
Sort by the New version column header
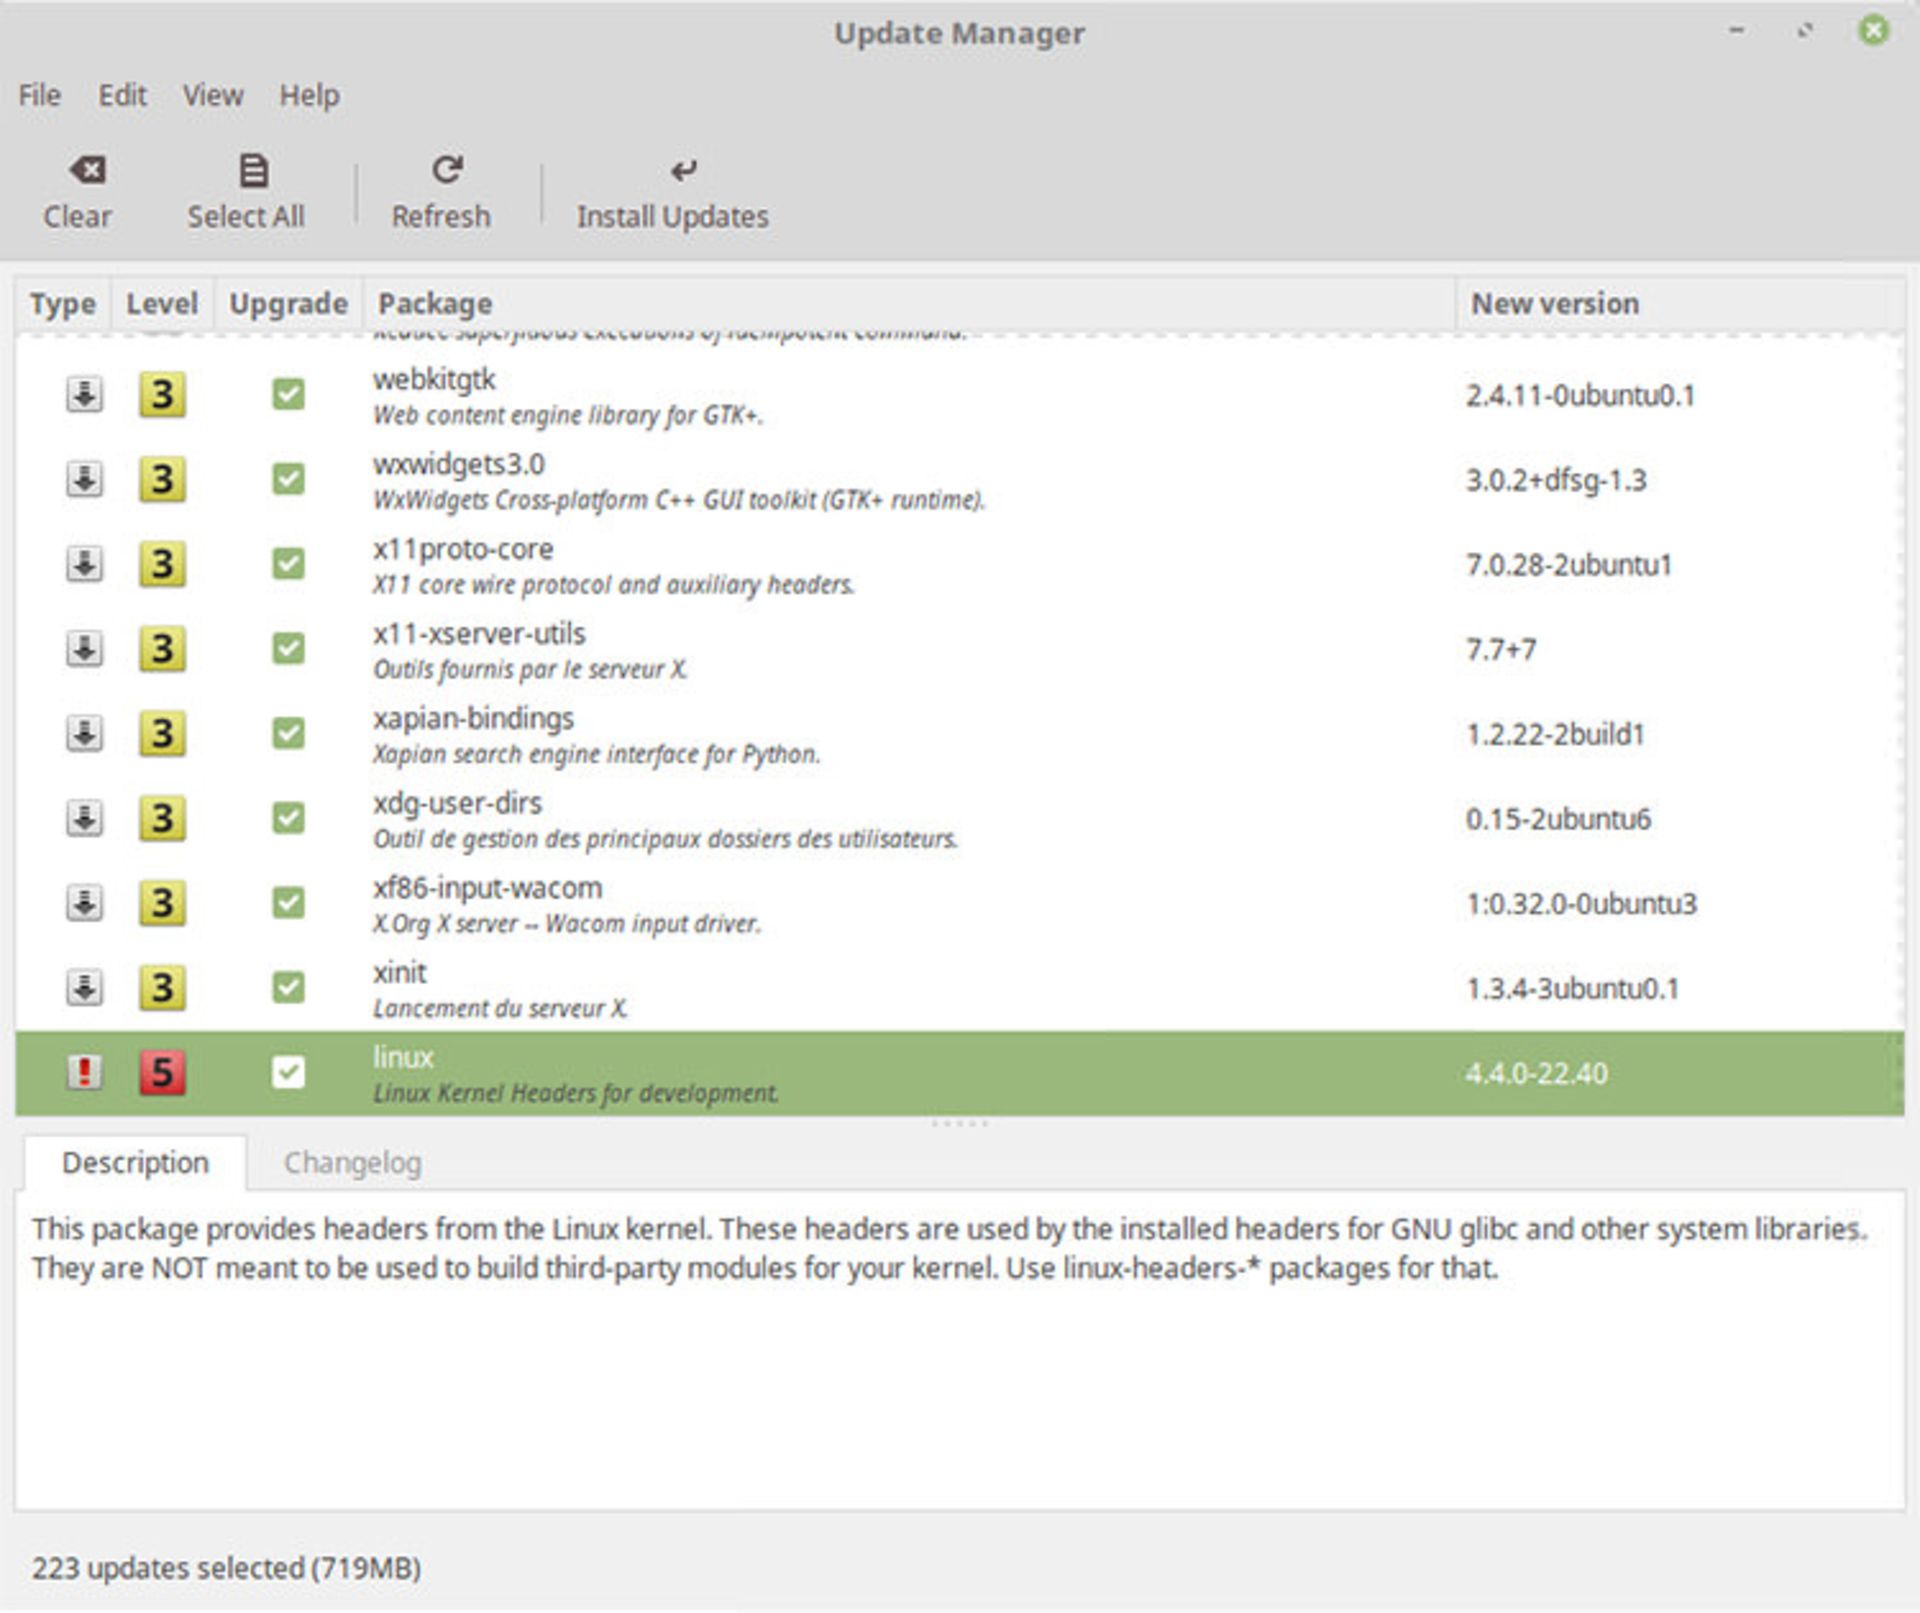[1554, 303]
